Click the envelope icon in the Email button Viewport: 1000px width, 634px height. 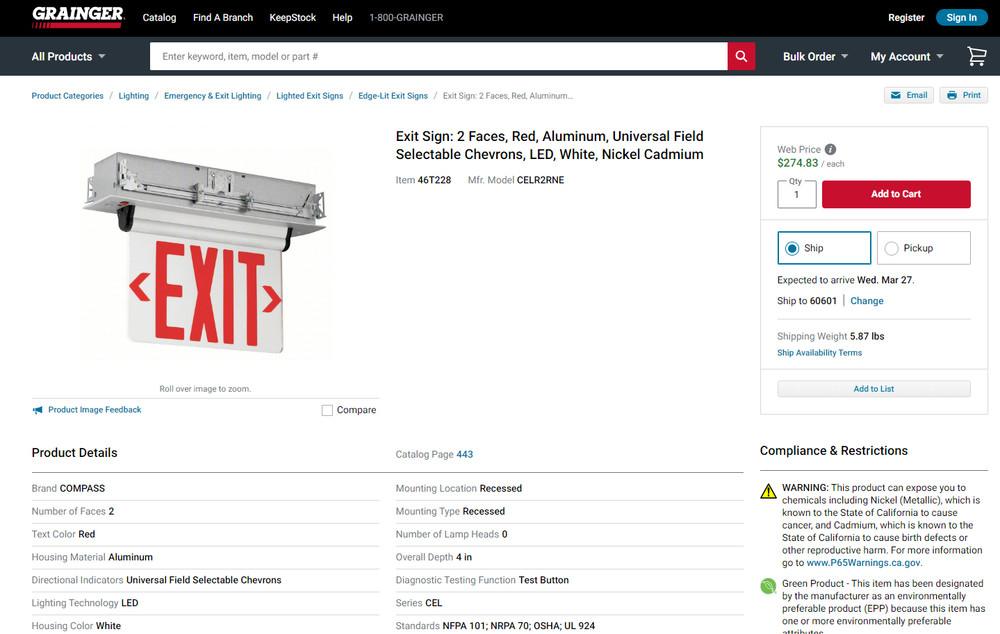895,95
